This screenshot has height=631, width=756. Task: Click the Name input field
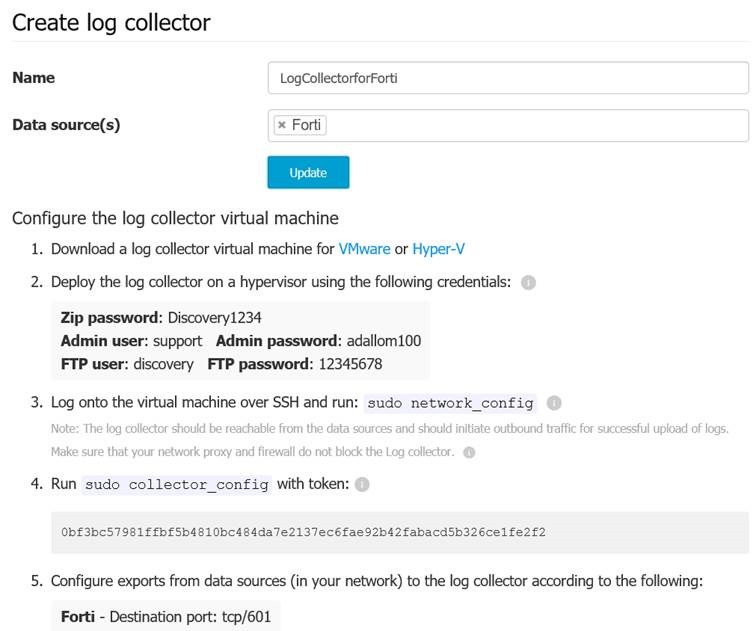508,78
